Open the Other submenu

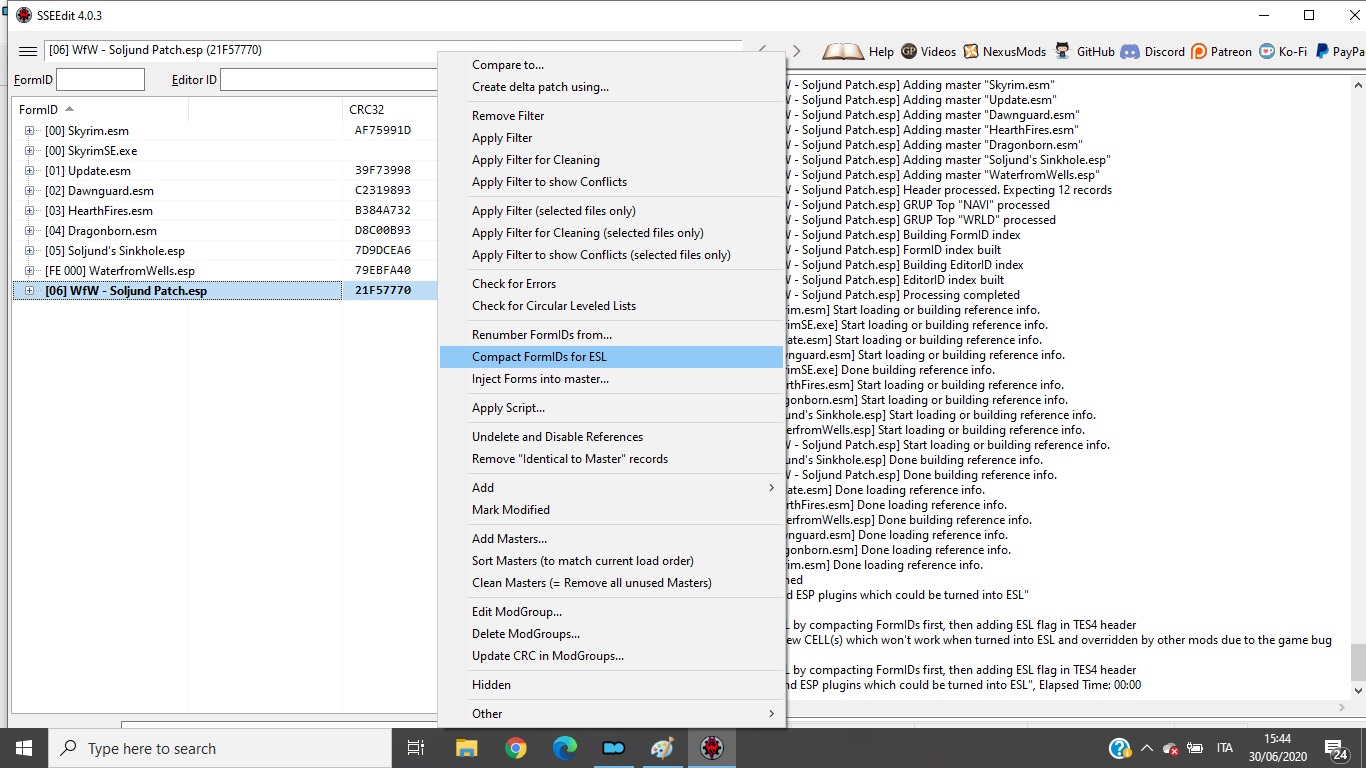pos(611,714)
